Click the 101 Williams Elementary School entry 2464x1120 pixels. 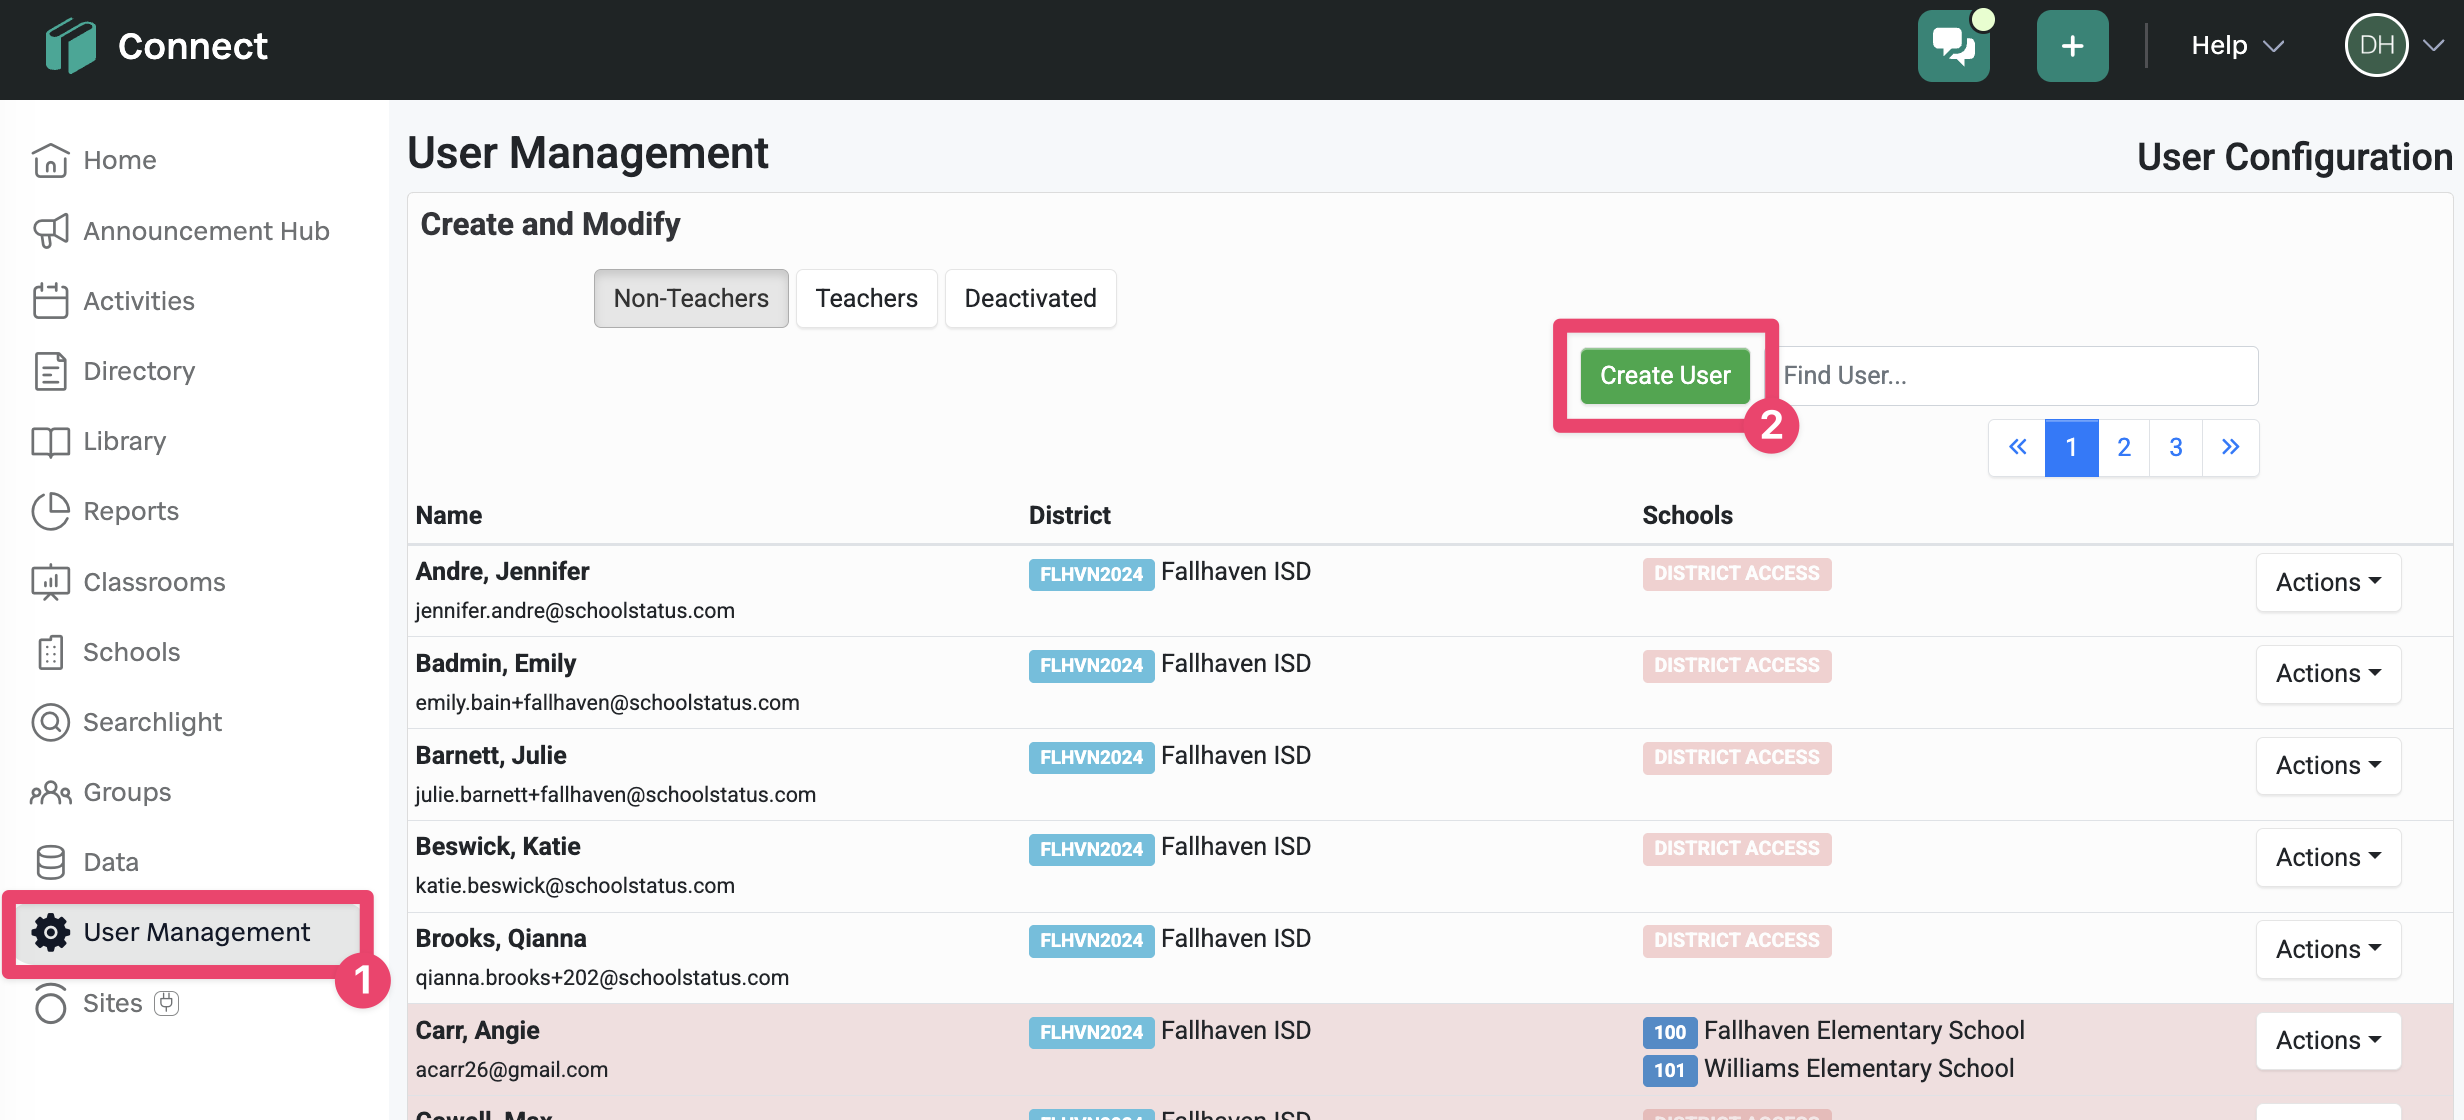(x=1829, y=1069)
